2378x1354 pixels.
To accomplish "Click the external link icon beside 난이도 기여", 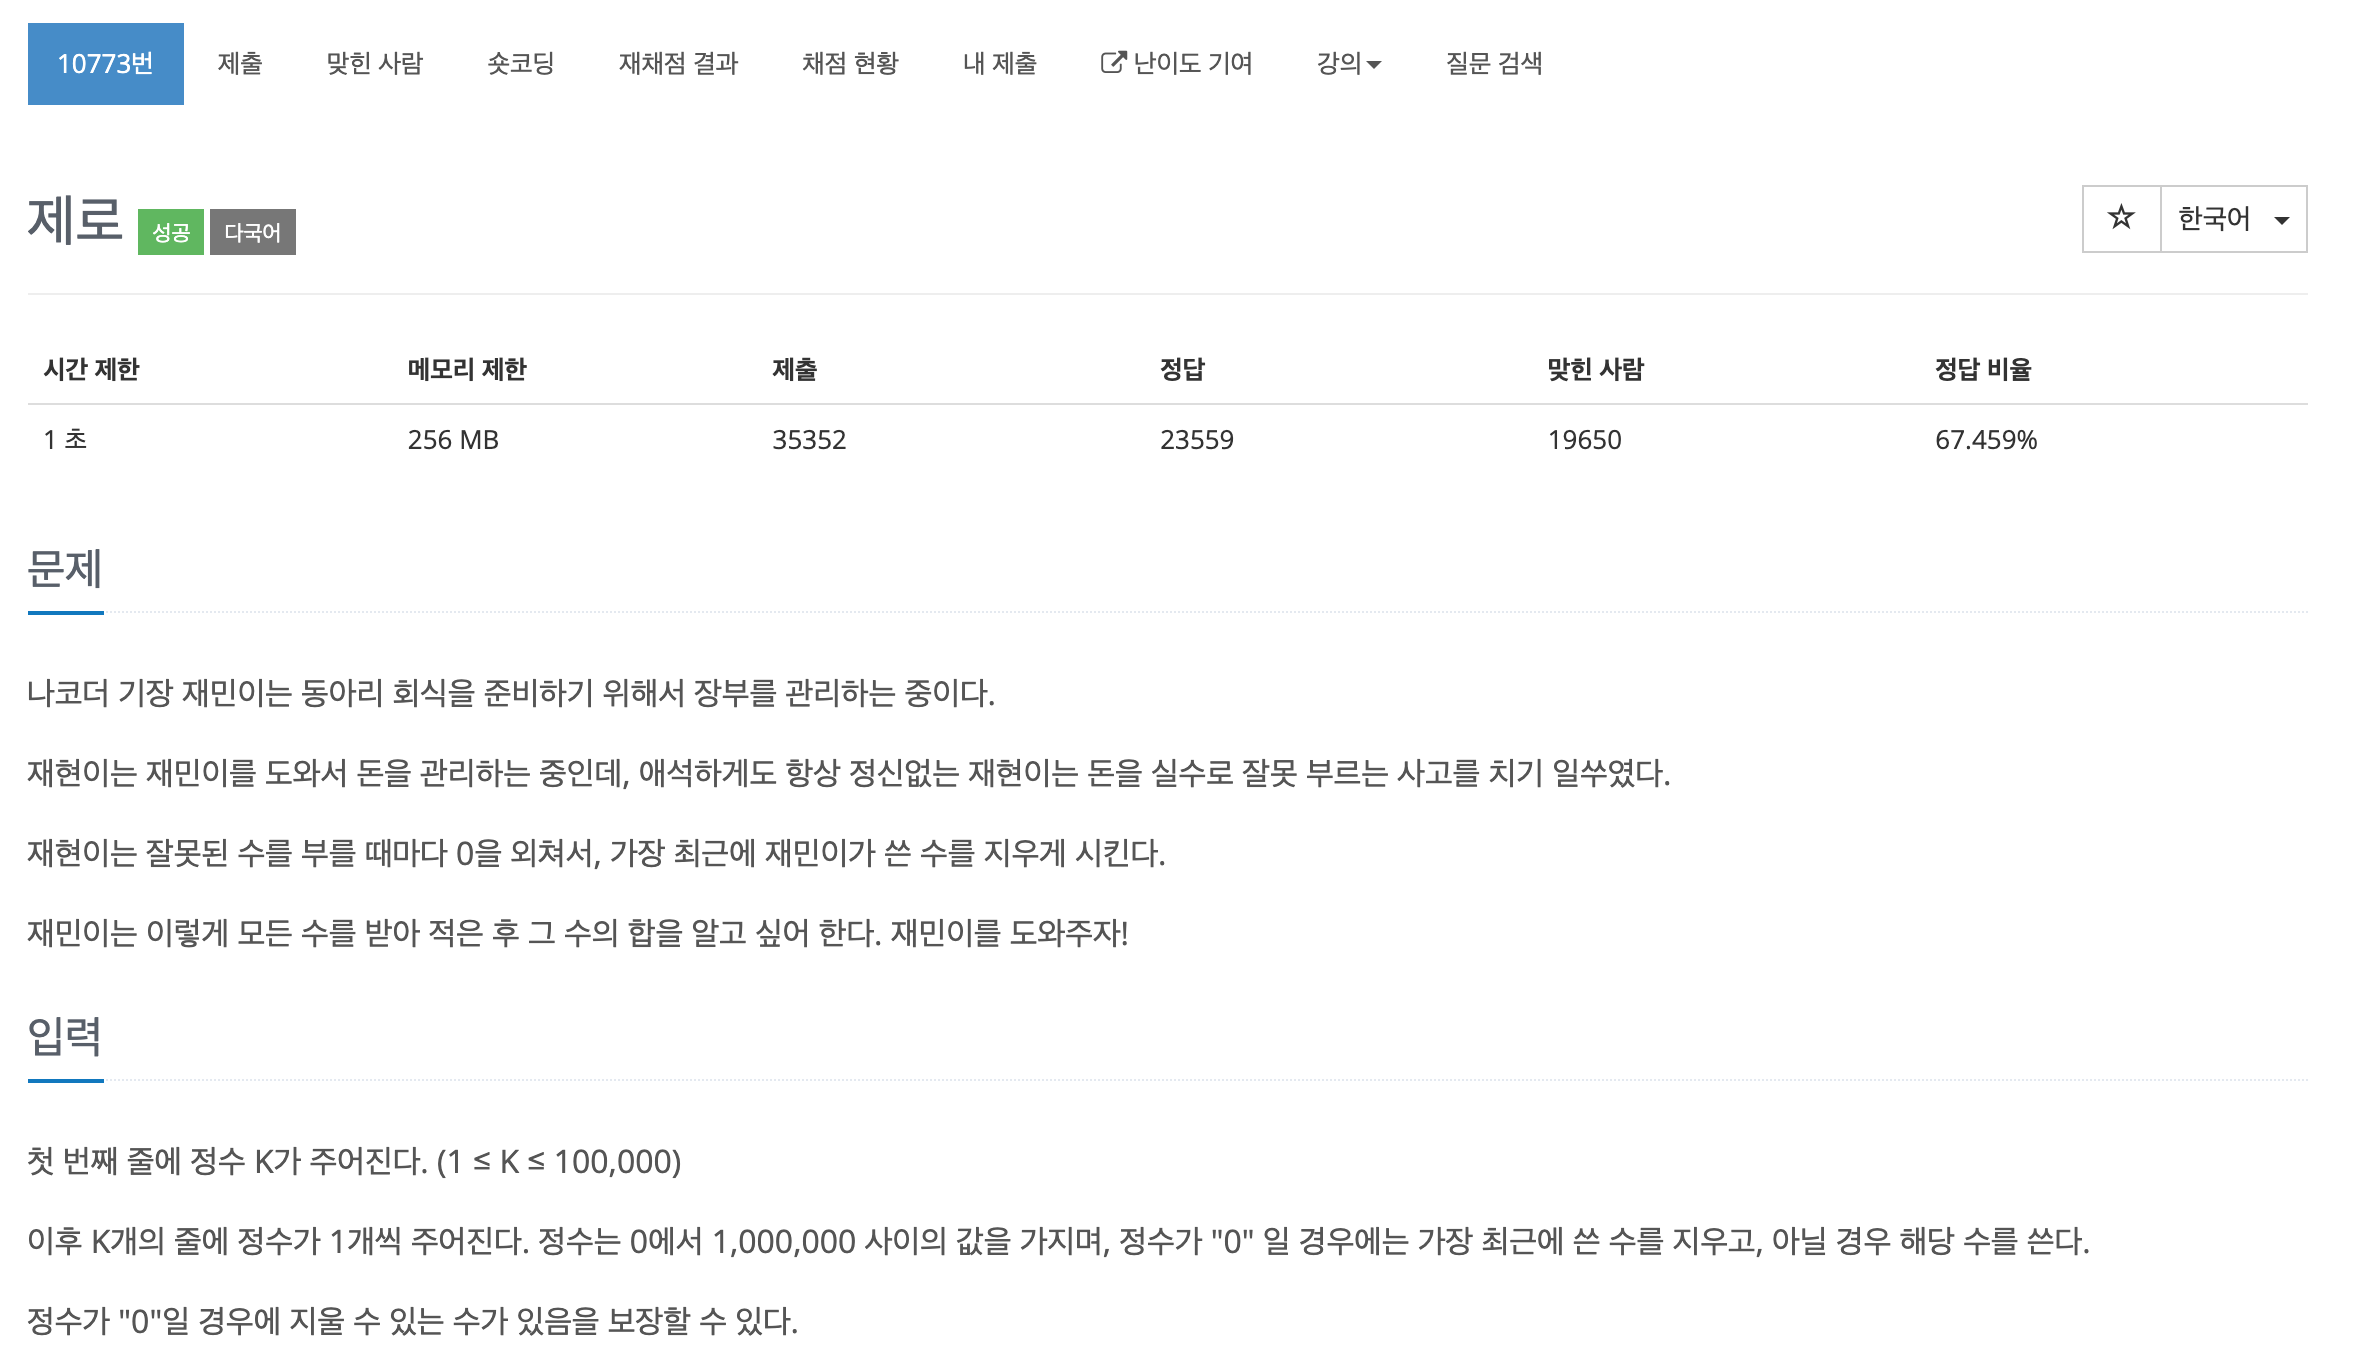I will [1113, 63].
